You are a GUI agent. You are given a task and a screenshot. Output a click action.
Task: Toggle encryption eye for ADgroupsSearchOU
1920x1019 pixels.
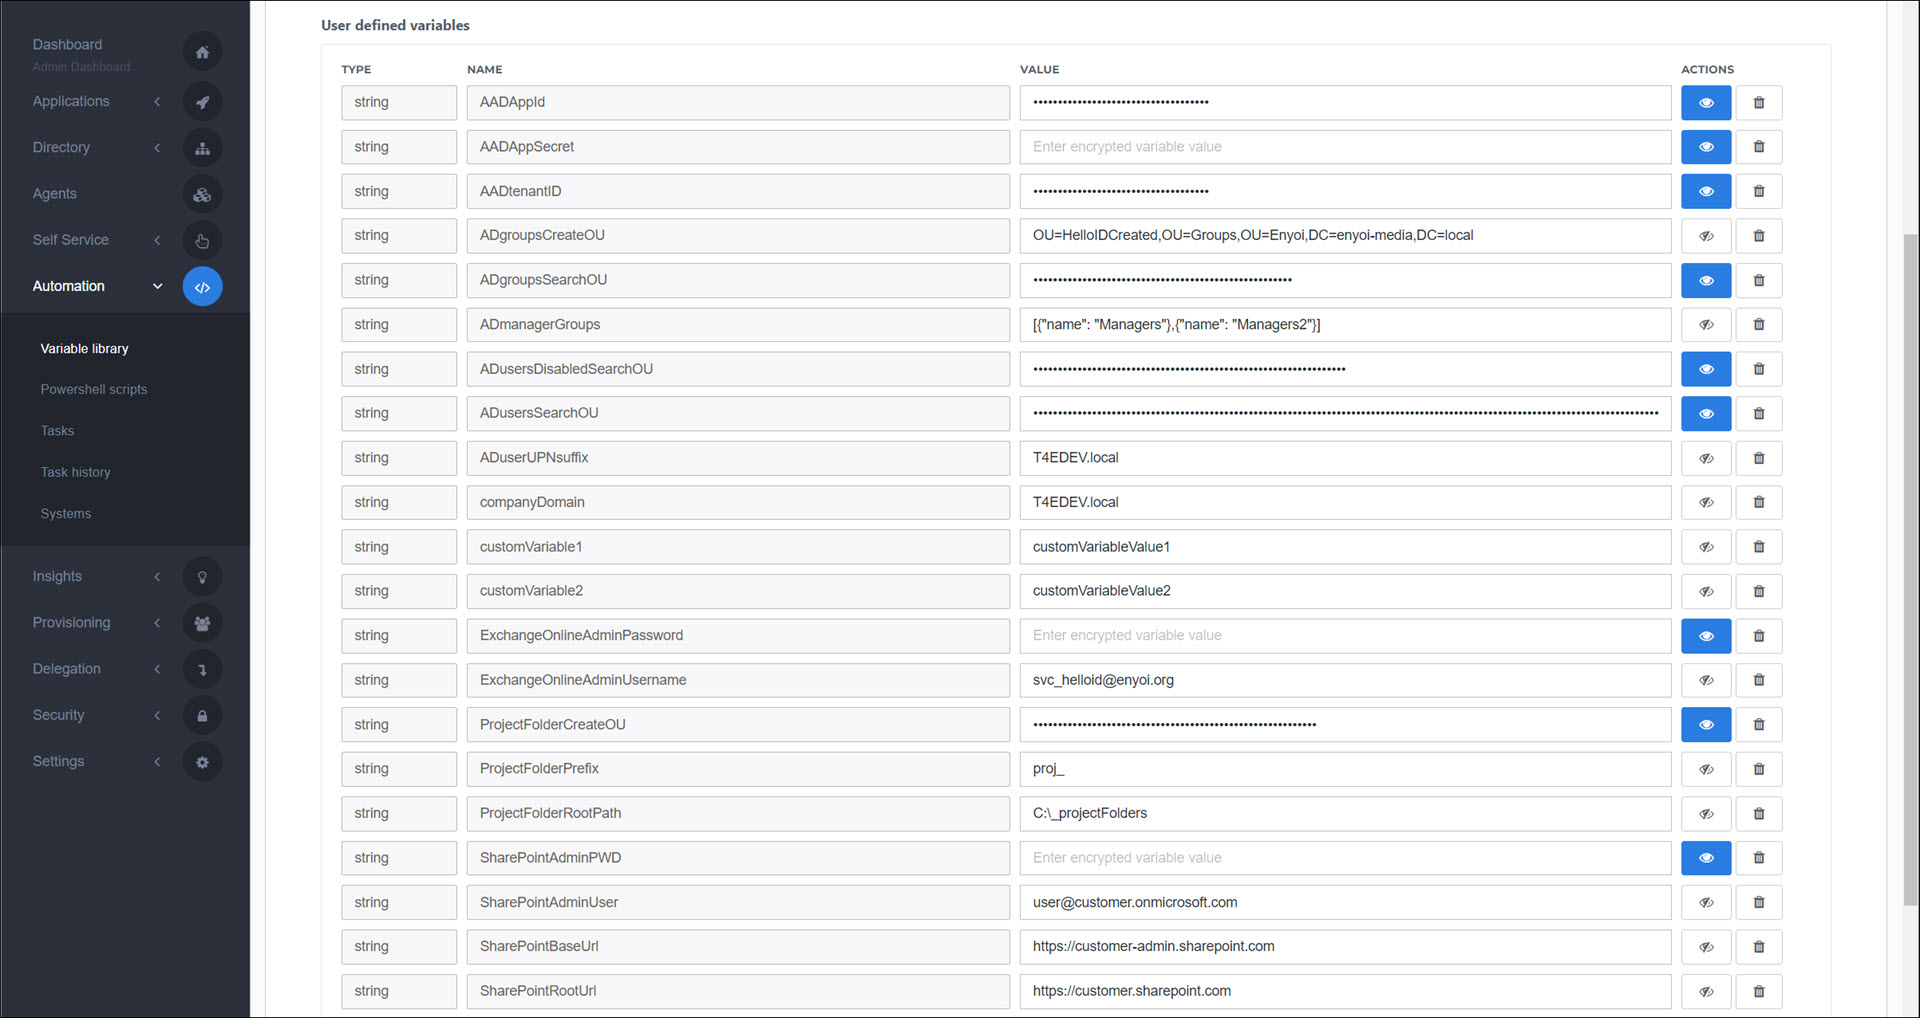(1706, 280)
